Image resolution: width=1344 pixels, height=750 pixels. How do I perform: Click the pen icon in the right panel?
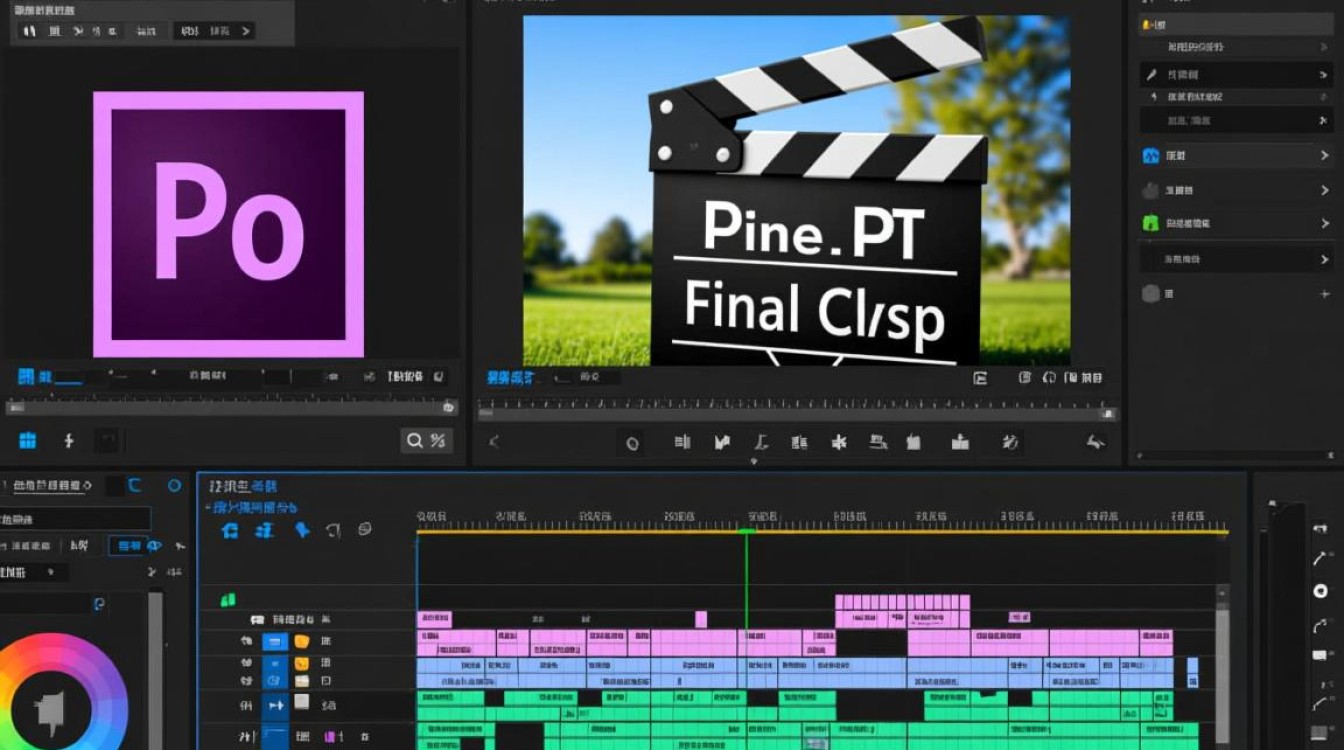click(x=1151, y=75)
